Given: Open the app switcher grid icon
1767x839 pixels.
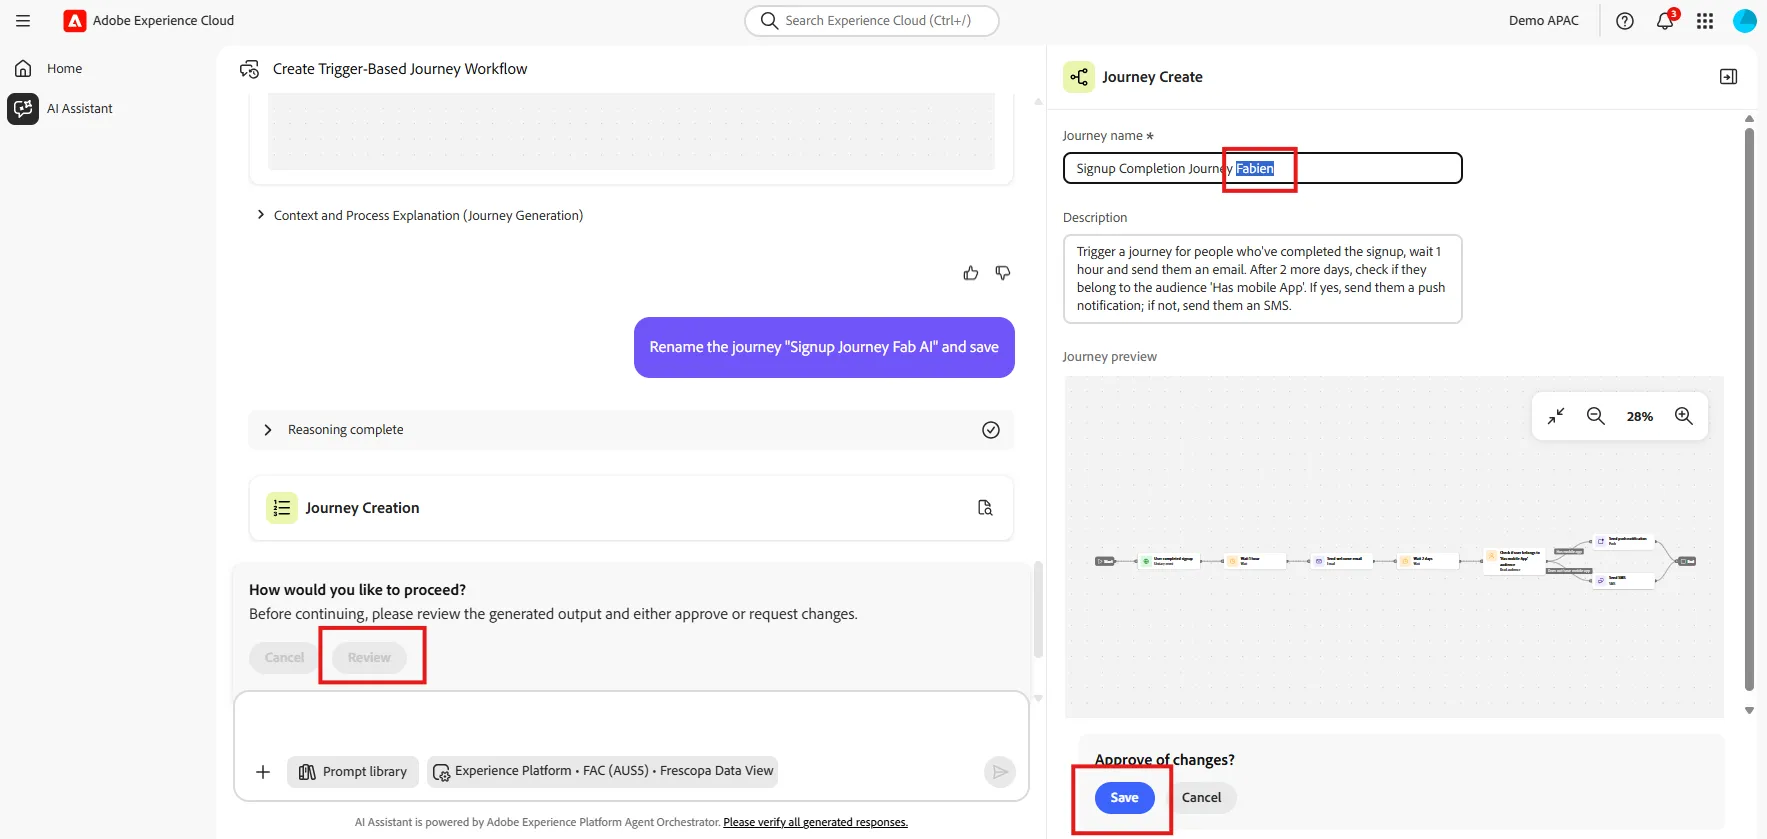Looking at the screenshot, I should (x=1705, y=20).
